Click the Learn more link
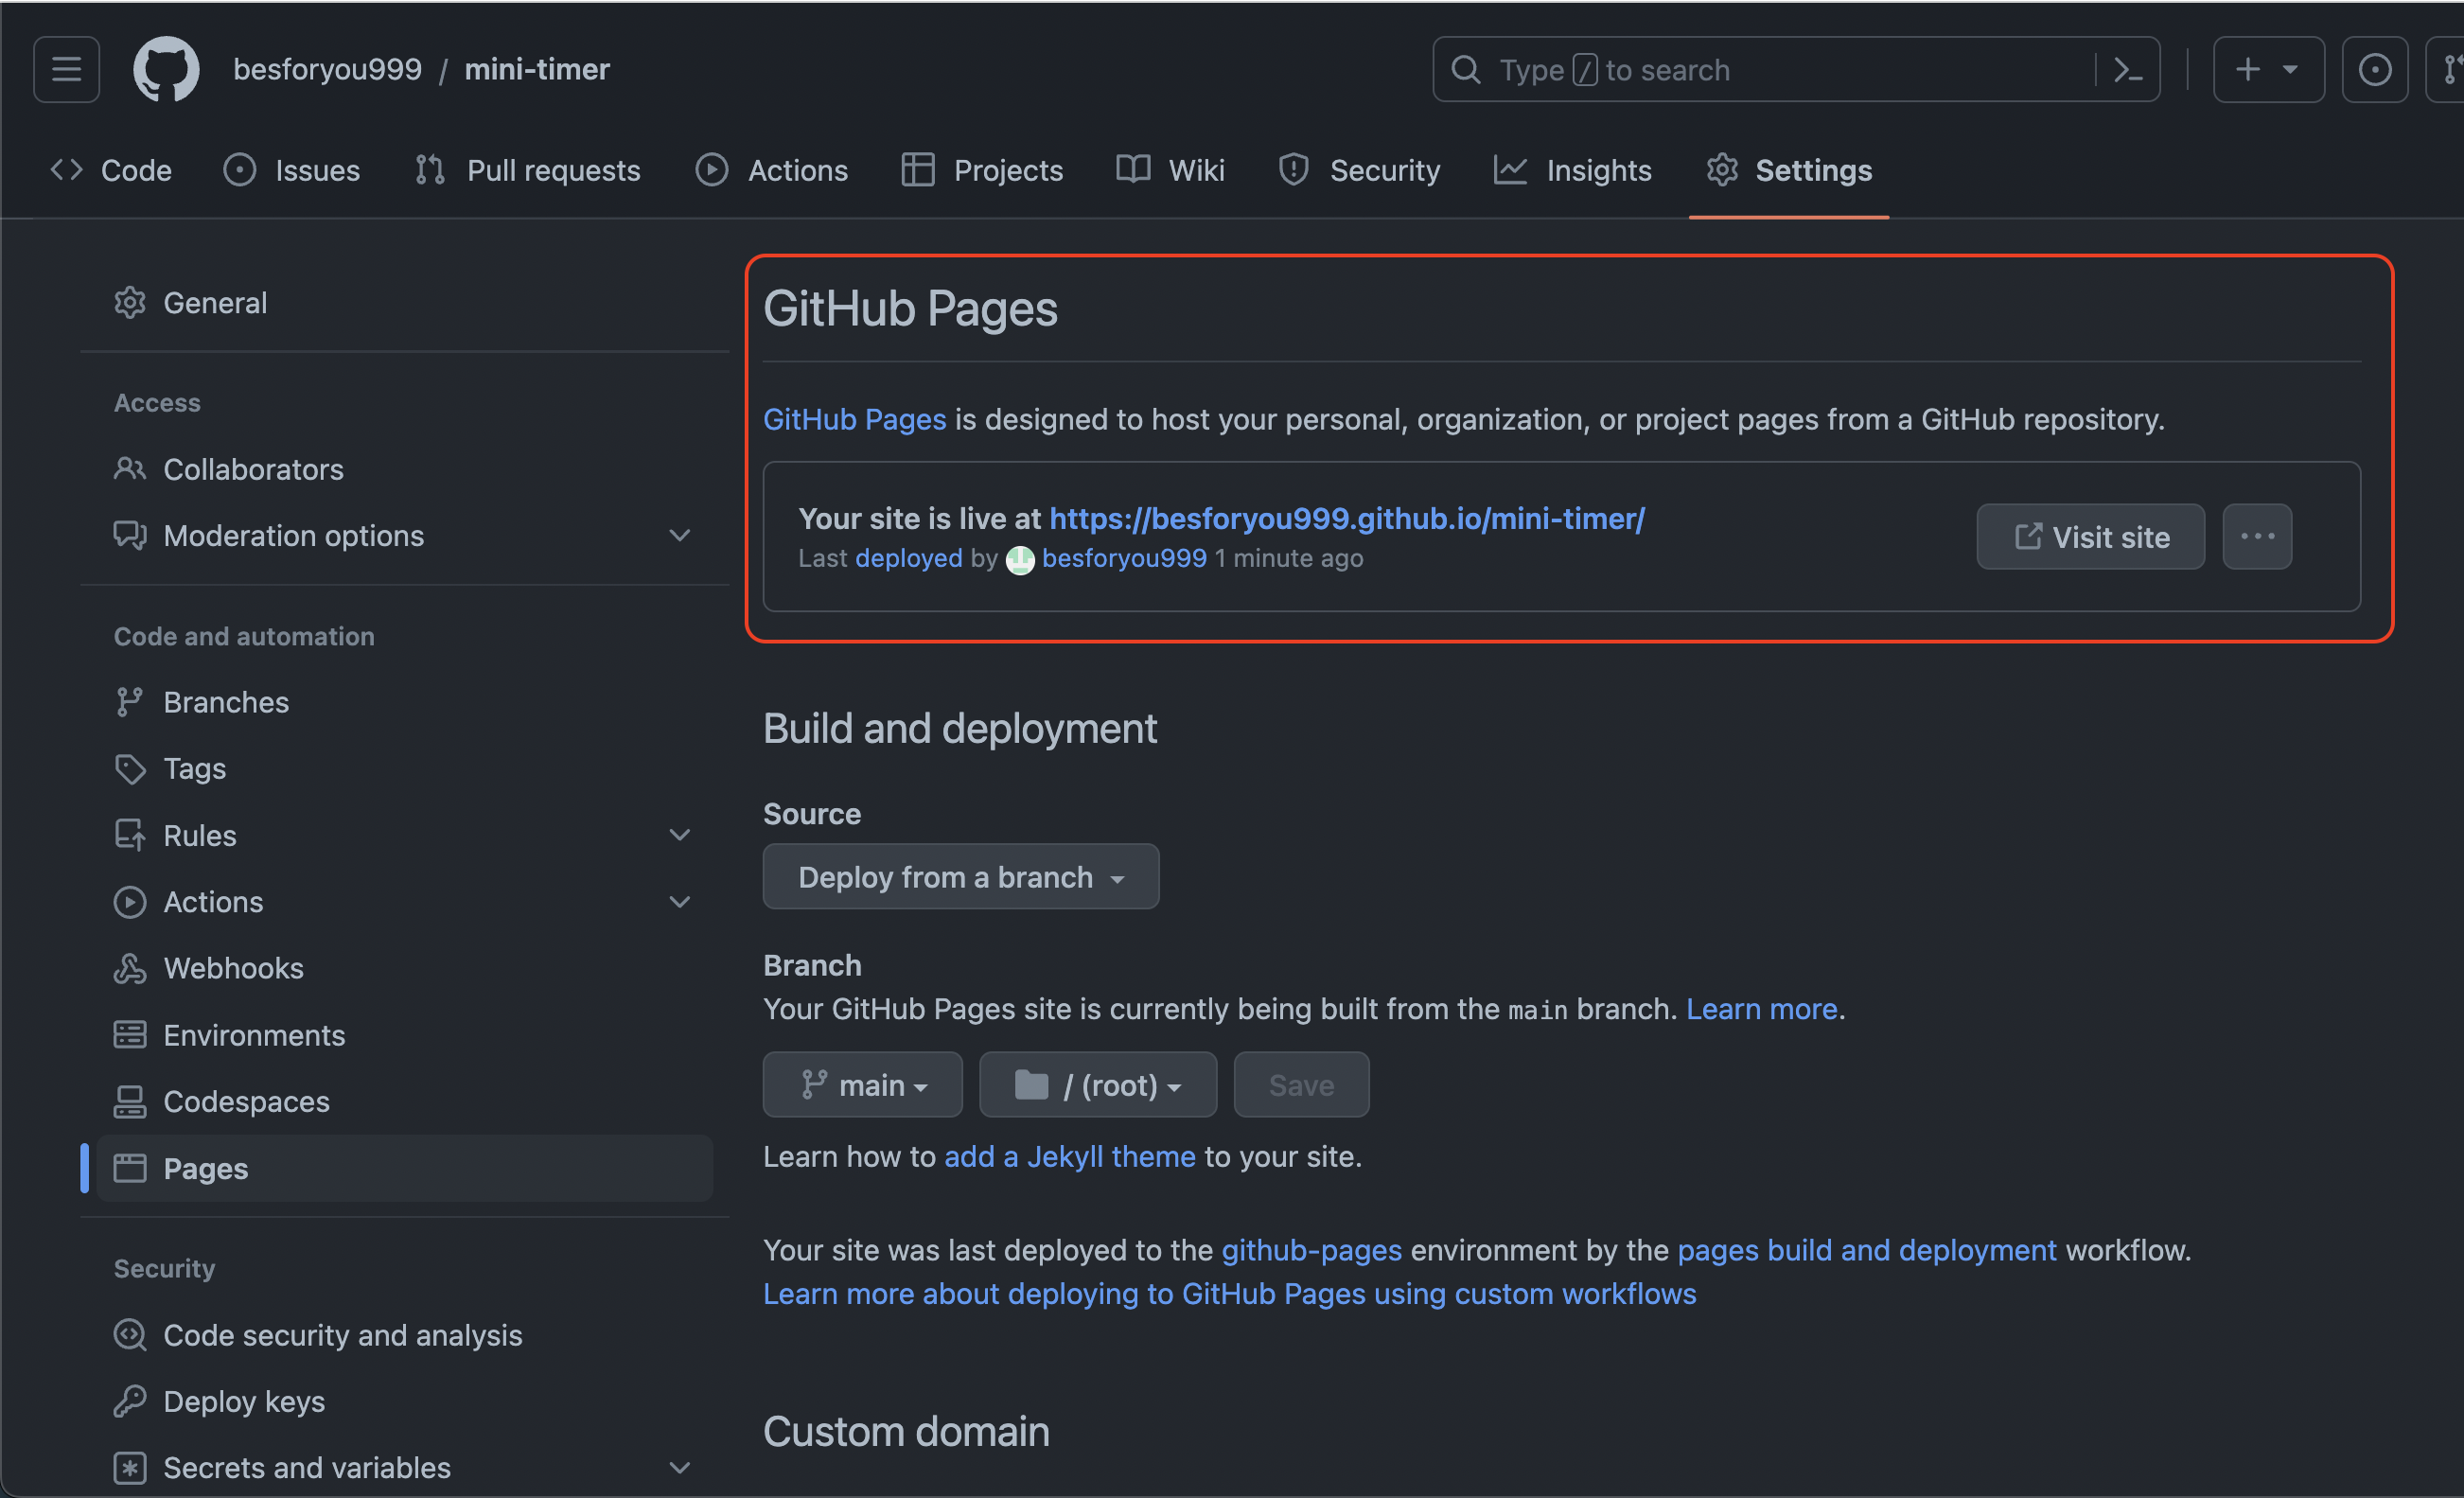 pyautogui.click(x=1762, y=1009)
